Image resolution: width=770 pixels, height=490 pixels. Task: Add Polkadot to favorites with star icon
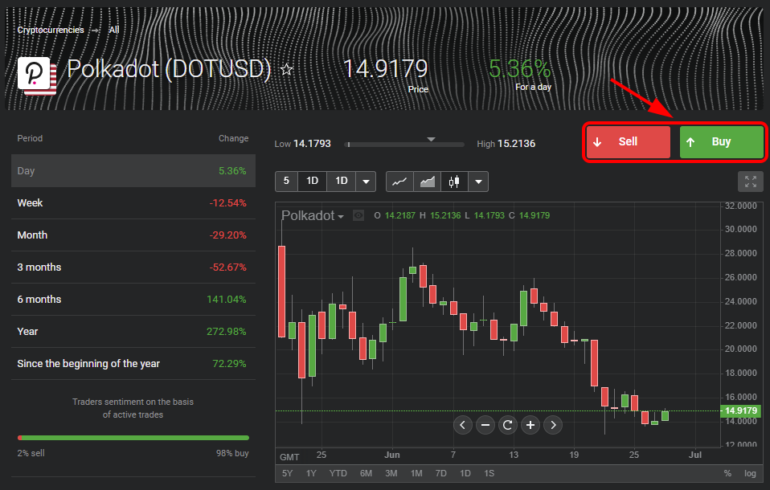click(x=287, y=70)
